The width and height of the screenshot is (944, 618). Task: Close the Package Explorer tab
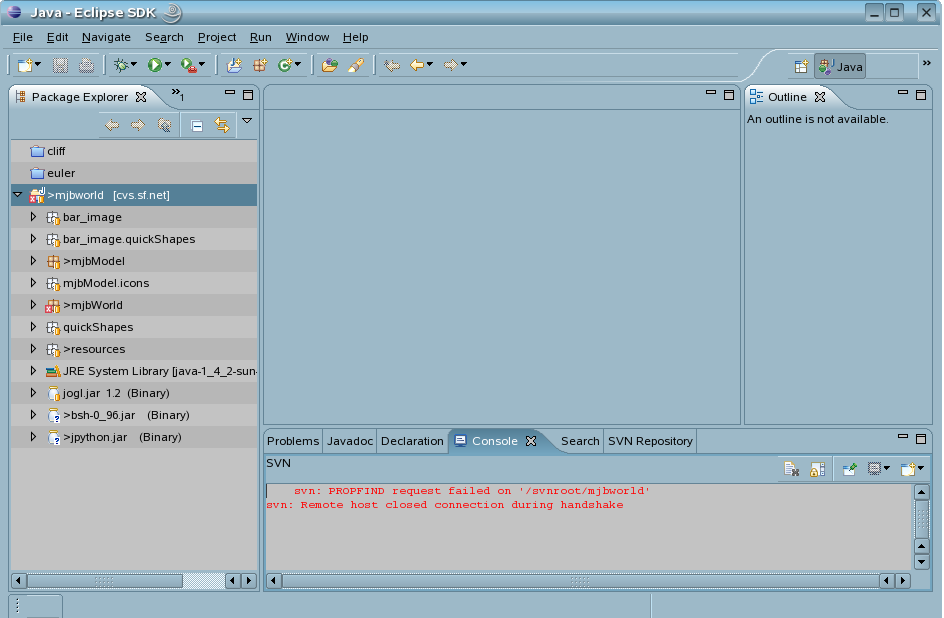(x=141, y=97)
